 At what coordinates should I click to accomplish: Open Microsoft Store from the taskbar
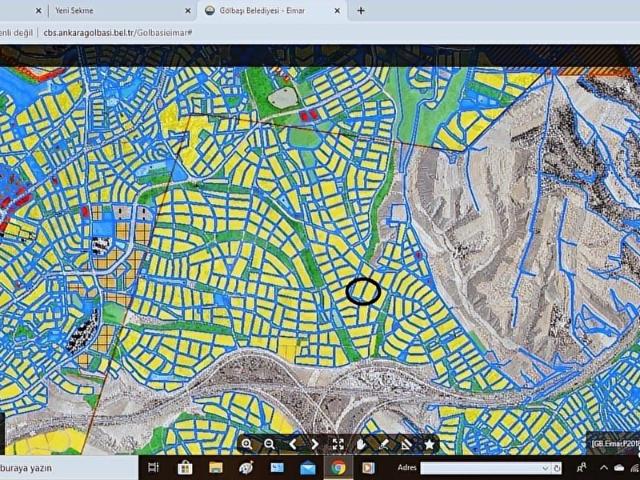point(185,468)
